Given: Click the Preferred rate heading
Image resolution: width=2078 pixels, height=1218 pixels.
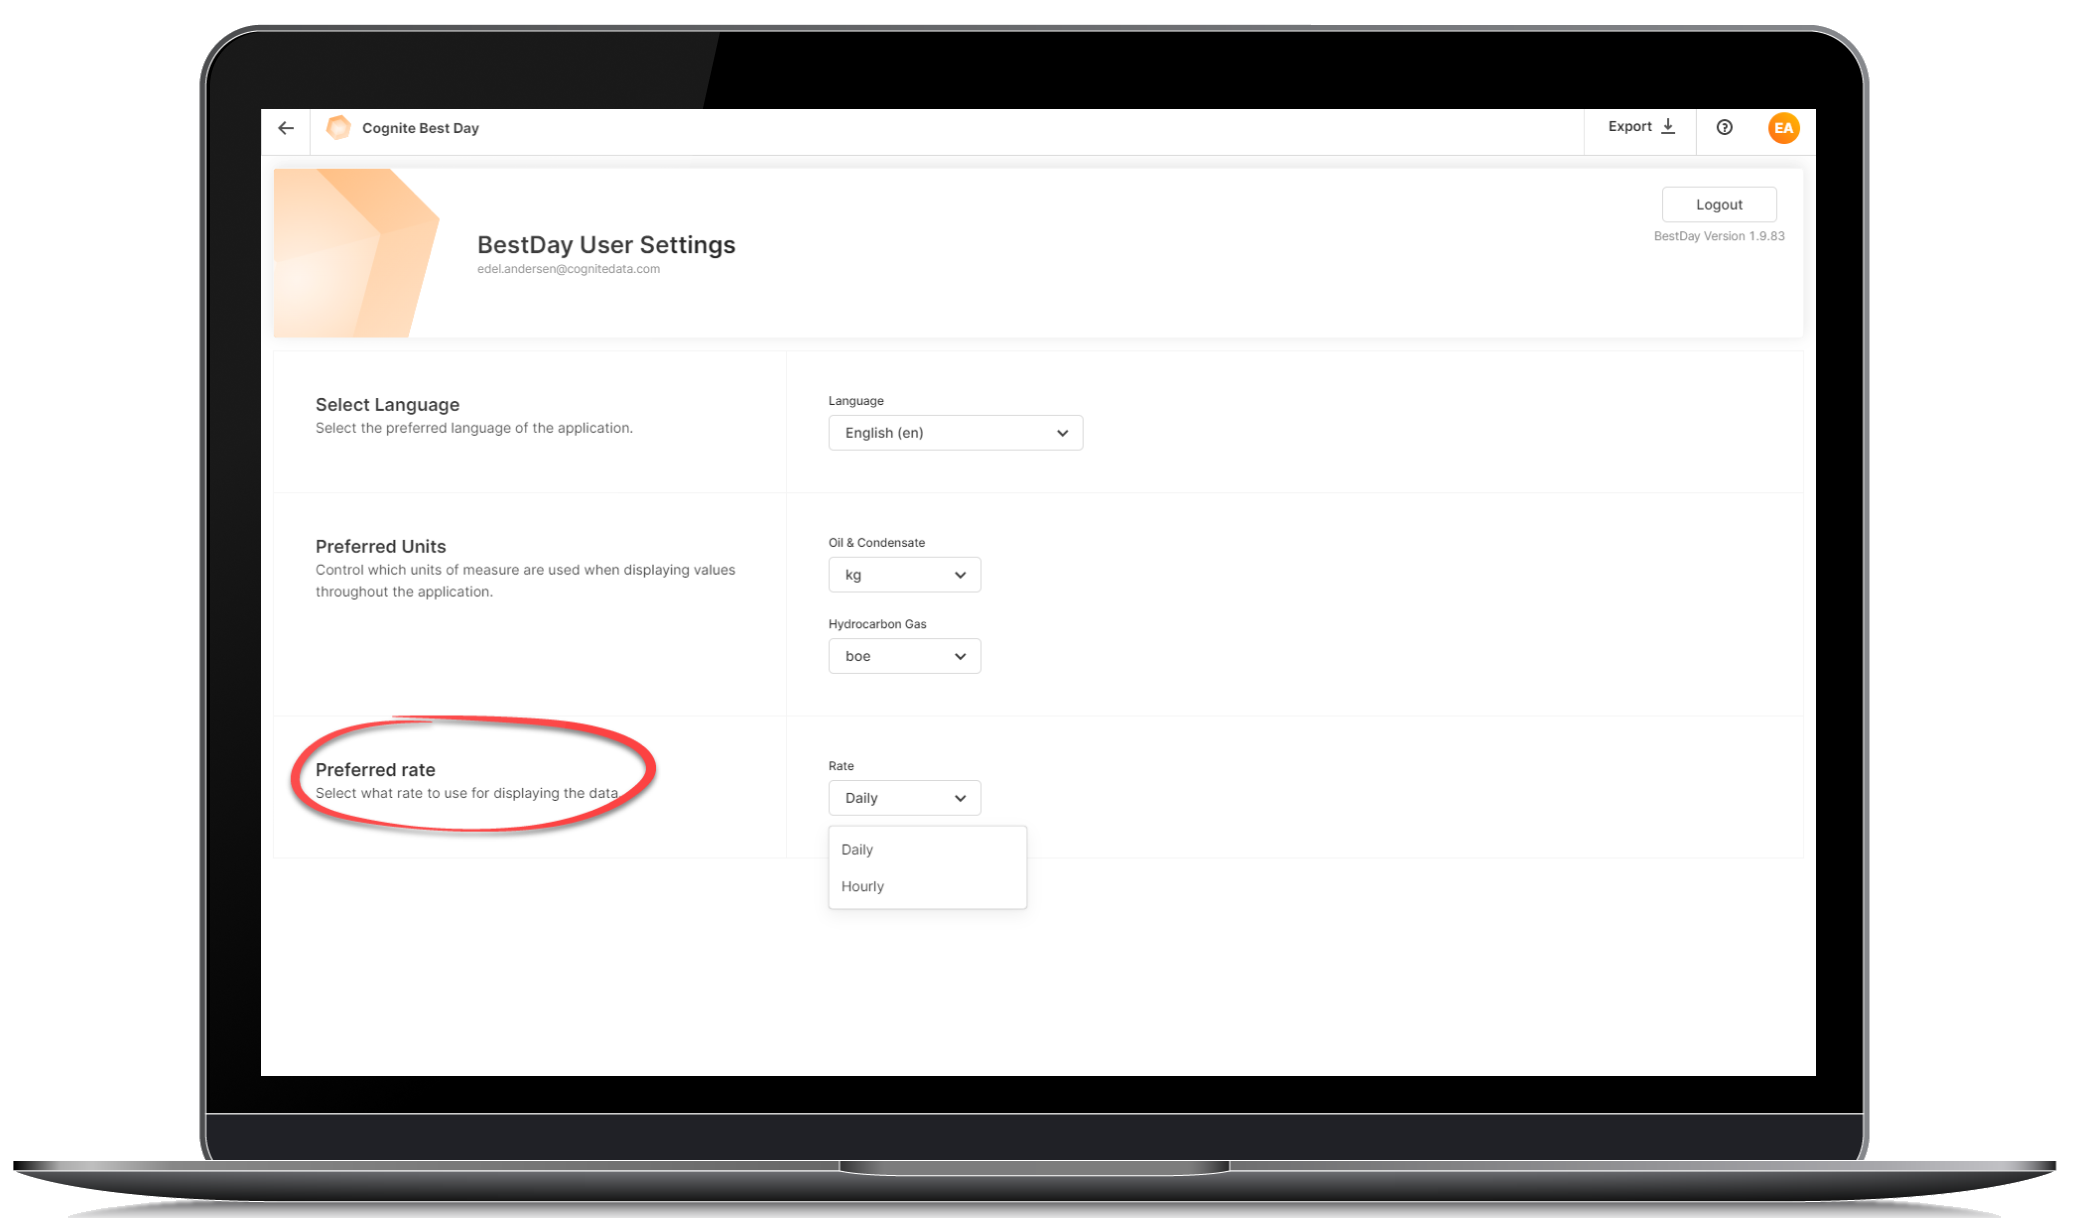Looking at the screenshot, I should pyautogui.click(x=375, y=769).
